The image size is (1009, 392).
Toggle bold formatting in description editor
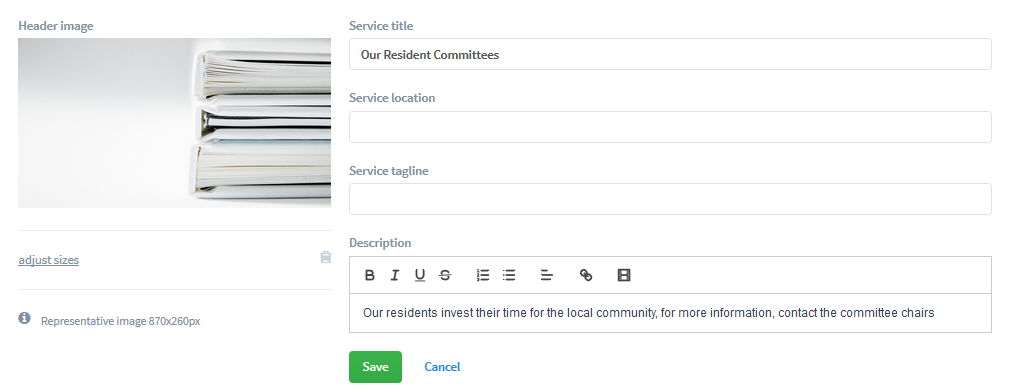(x=369, y=275)
